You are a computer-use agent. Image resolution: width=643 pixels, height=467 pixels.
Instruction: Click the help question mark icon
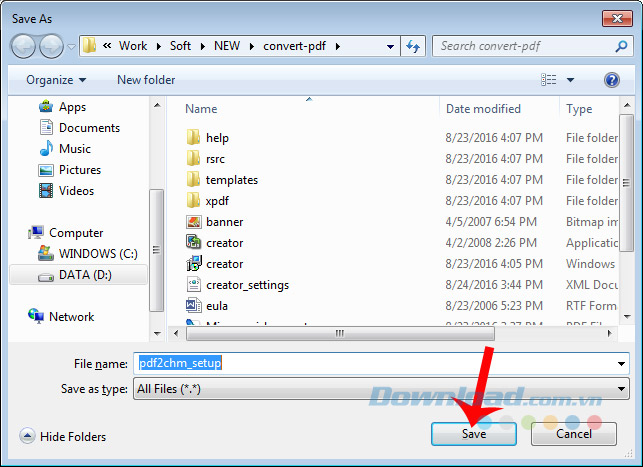point(611,80)
